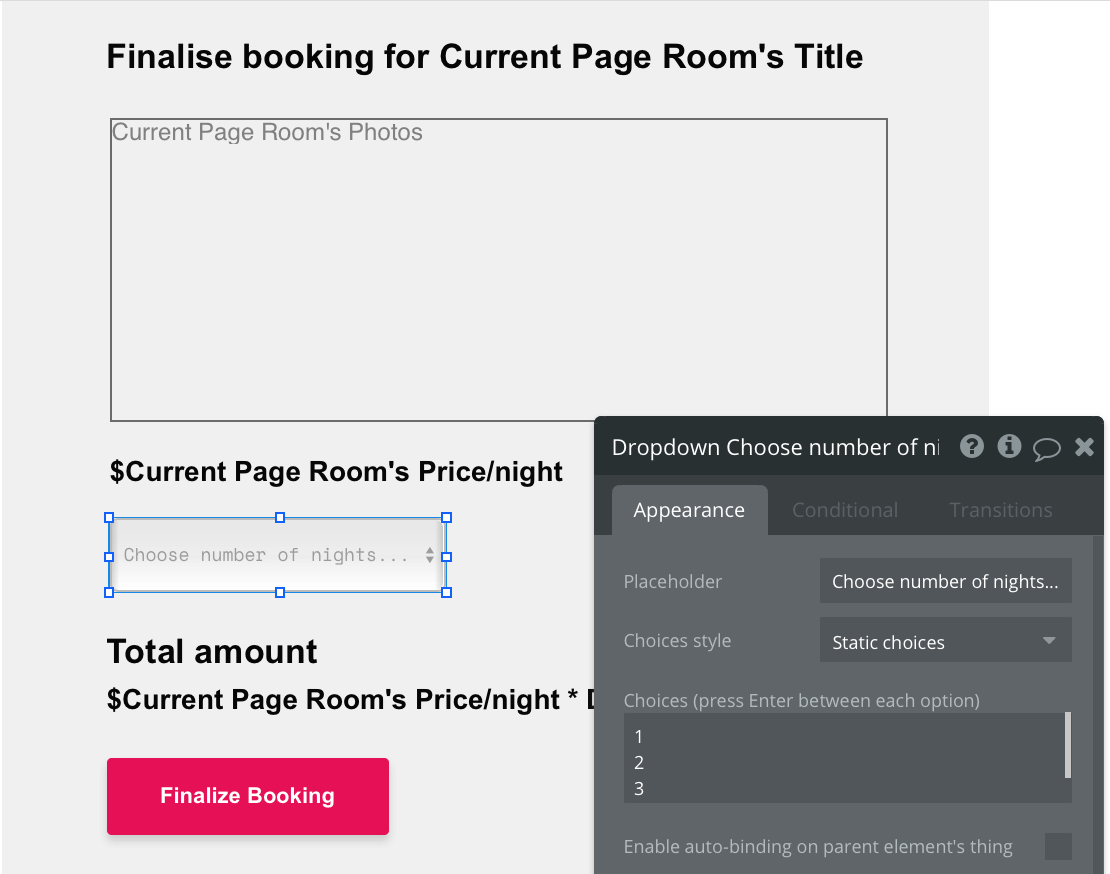Click the info icon in the property editor header
The height and width of the screenshot is (874, 1110).
[x=1009, y=446]
